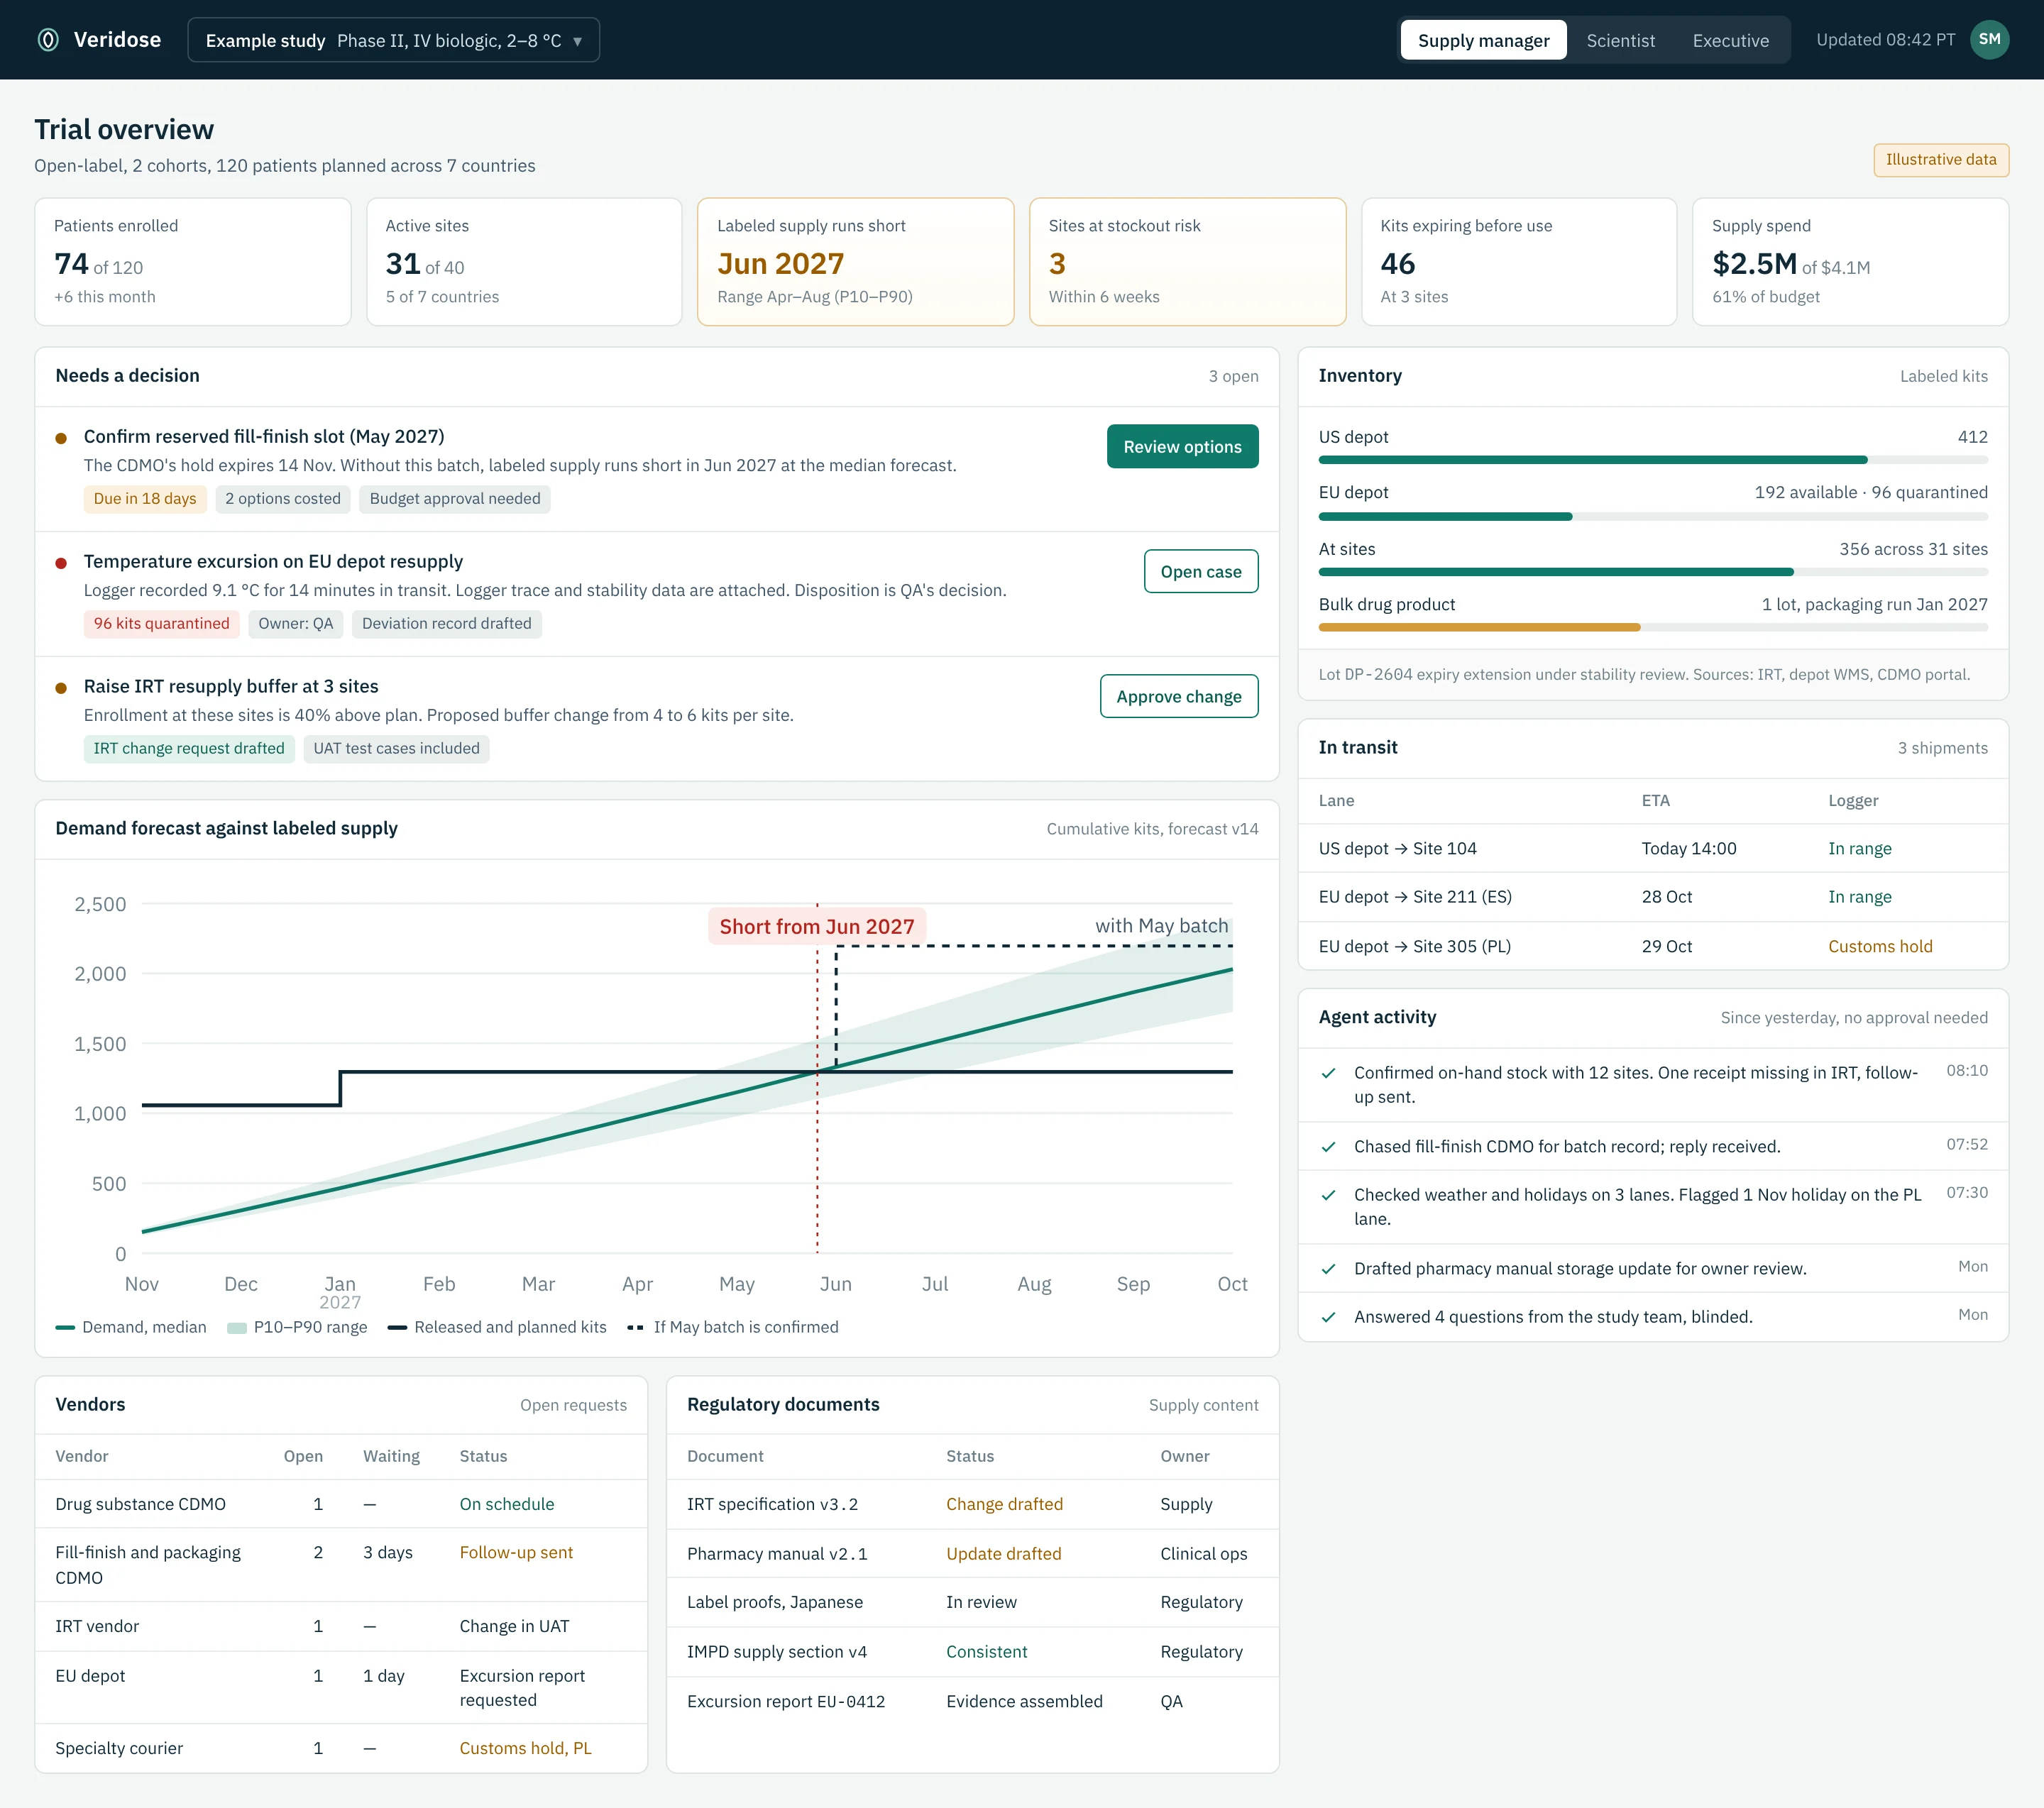Viewport: 2044px width, 1808px height.
Task: Click checkmark for Confirmed on-hand stock activity
Action: pyautogui.click(x=1328, y=1073)
